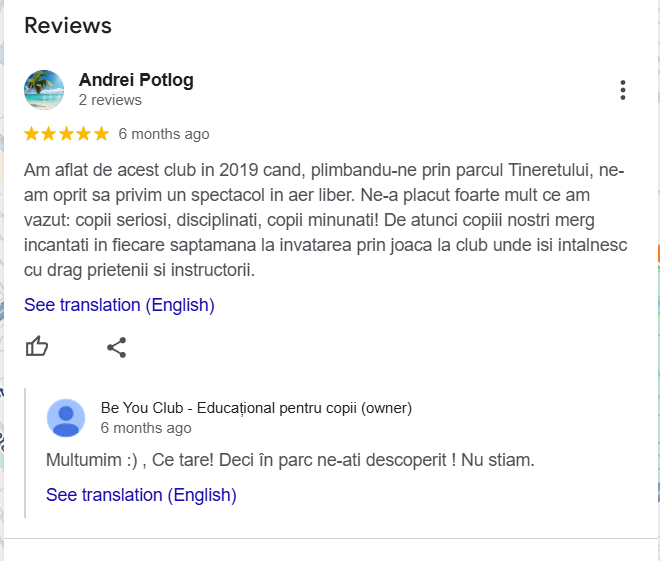660x561 pixels.
Task: Click the "2 reviews" count under Andrei Potlog
Action: (x=110, y=100)
